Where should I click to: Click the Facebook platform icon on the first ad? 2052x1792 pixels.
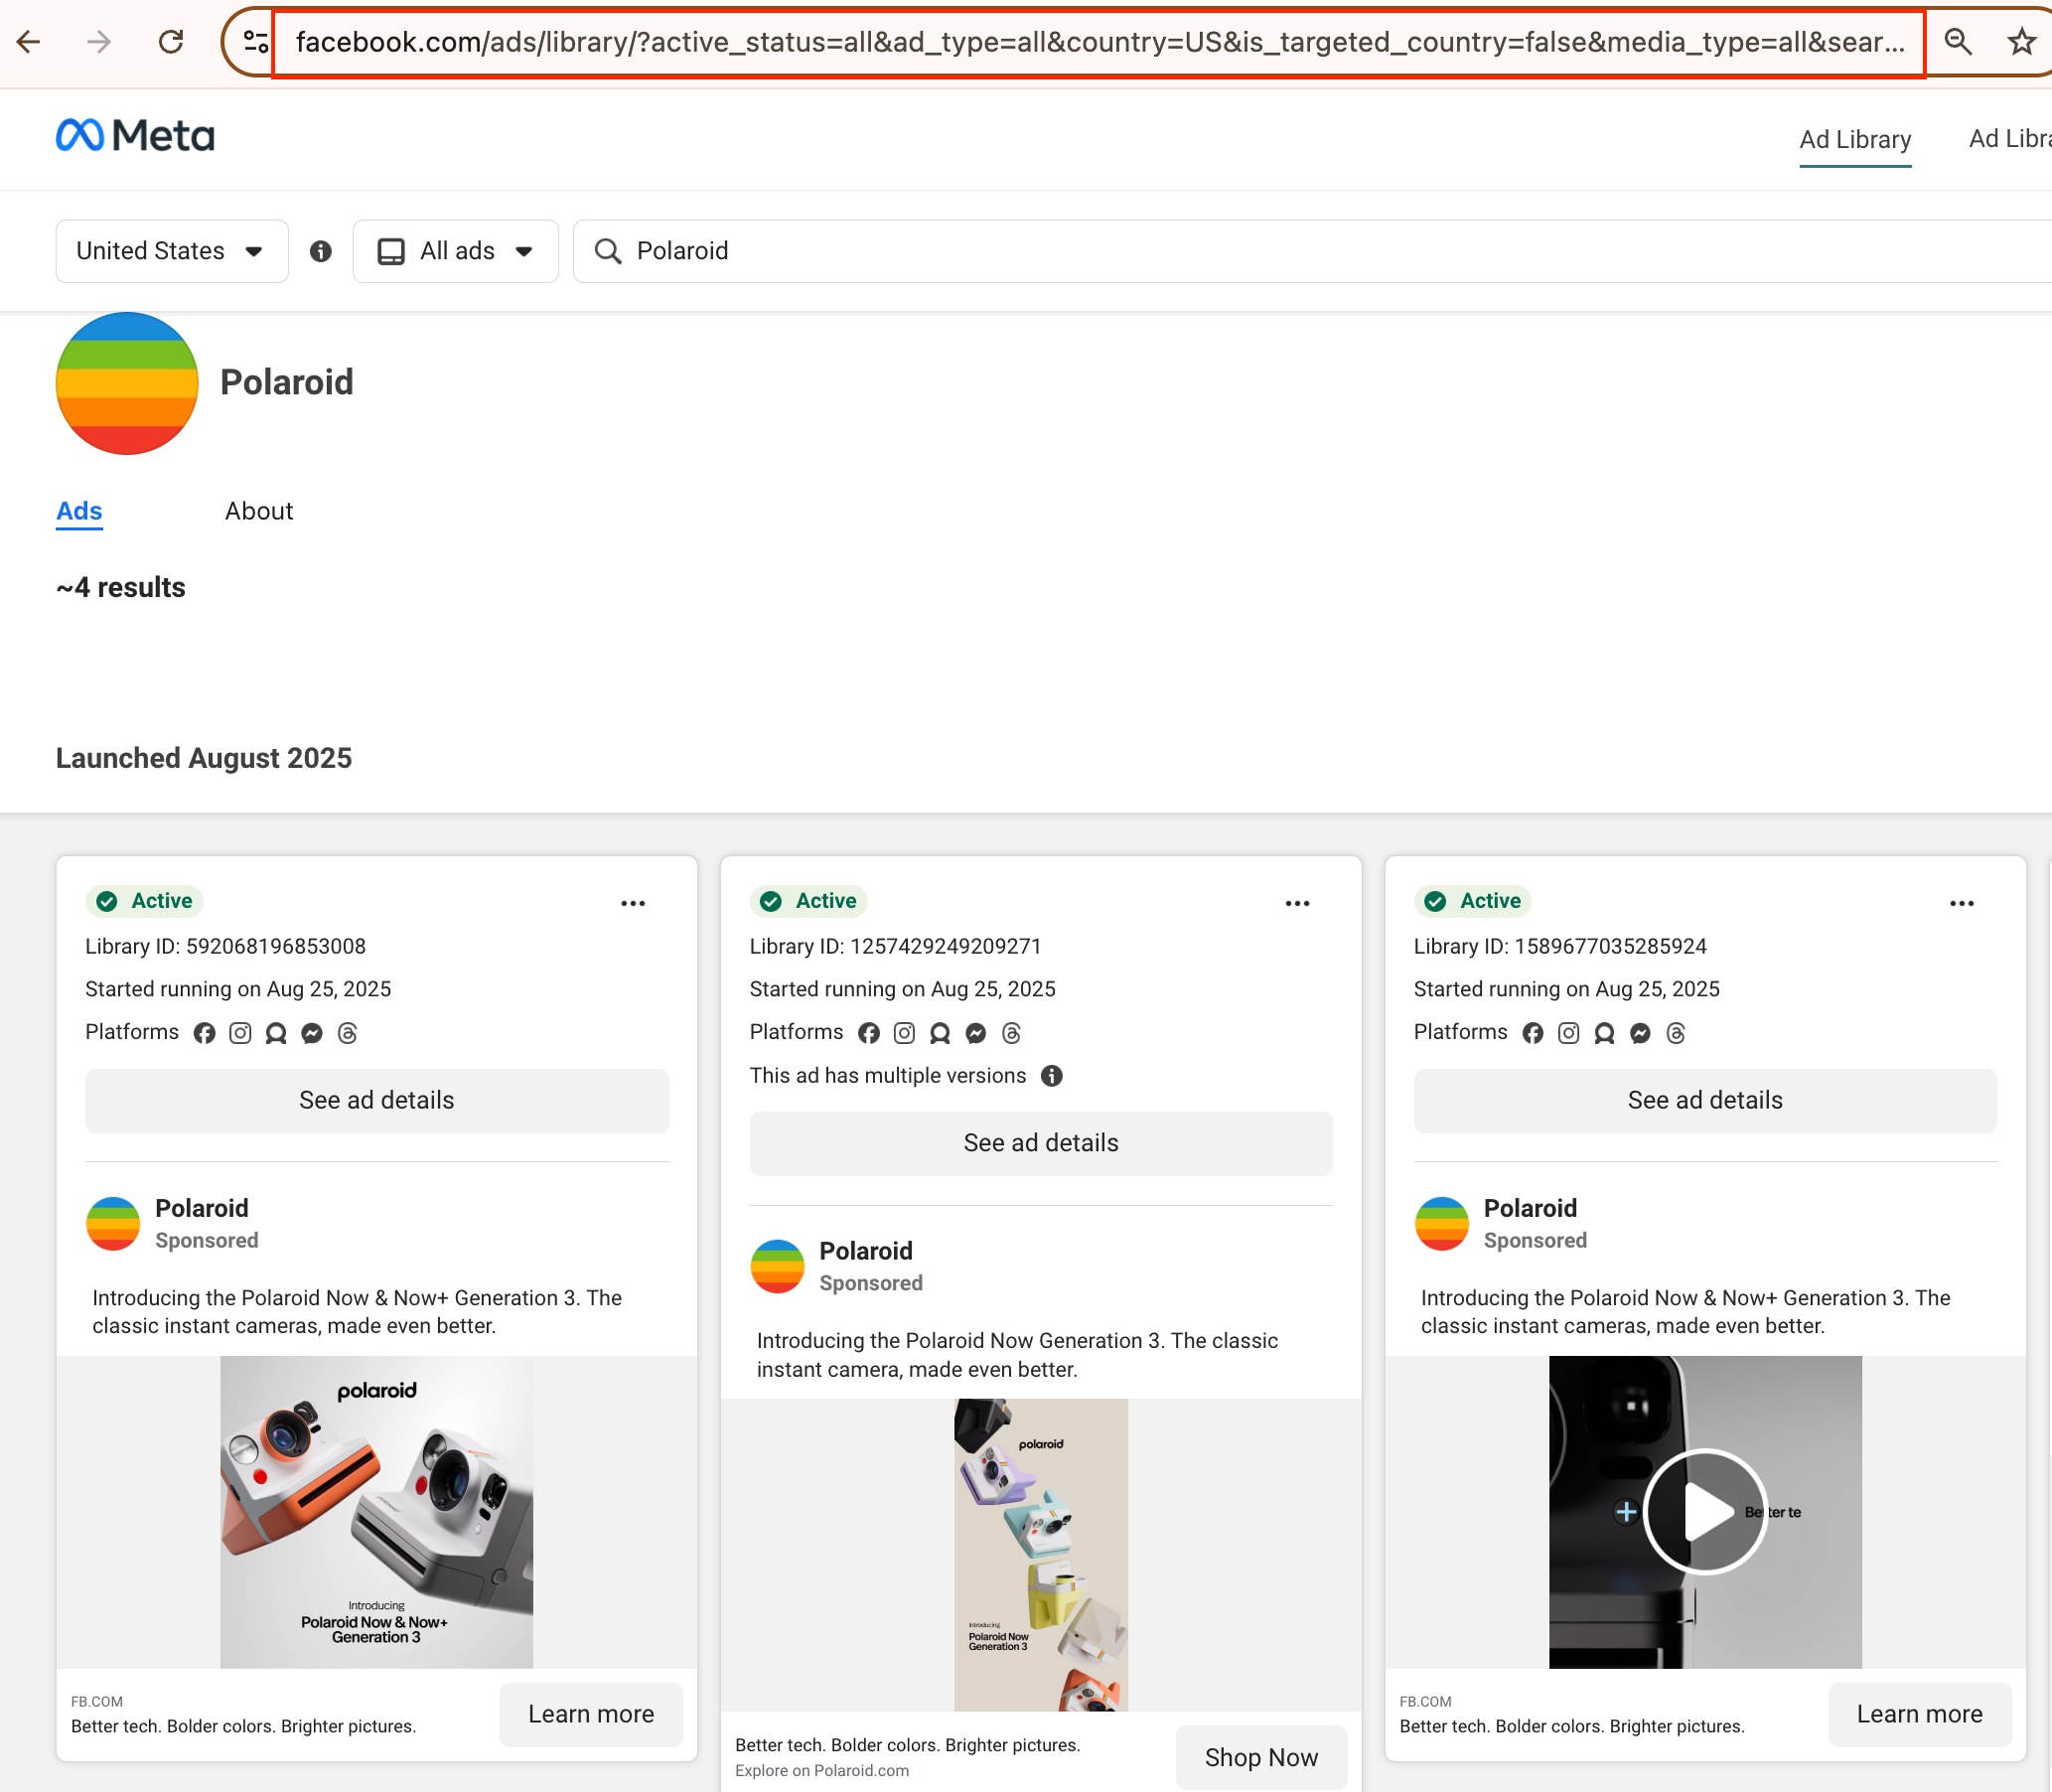tap(205, 1032)
